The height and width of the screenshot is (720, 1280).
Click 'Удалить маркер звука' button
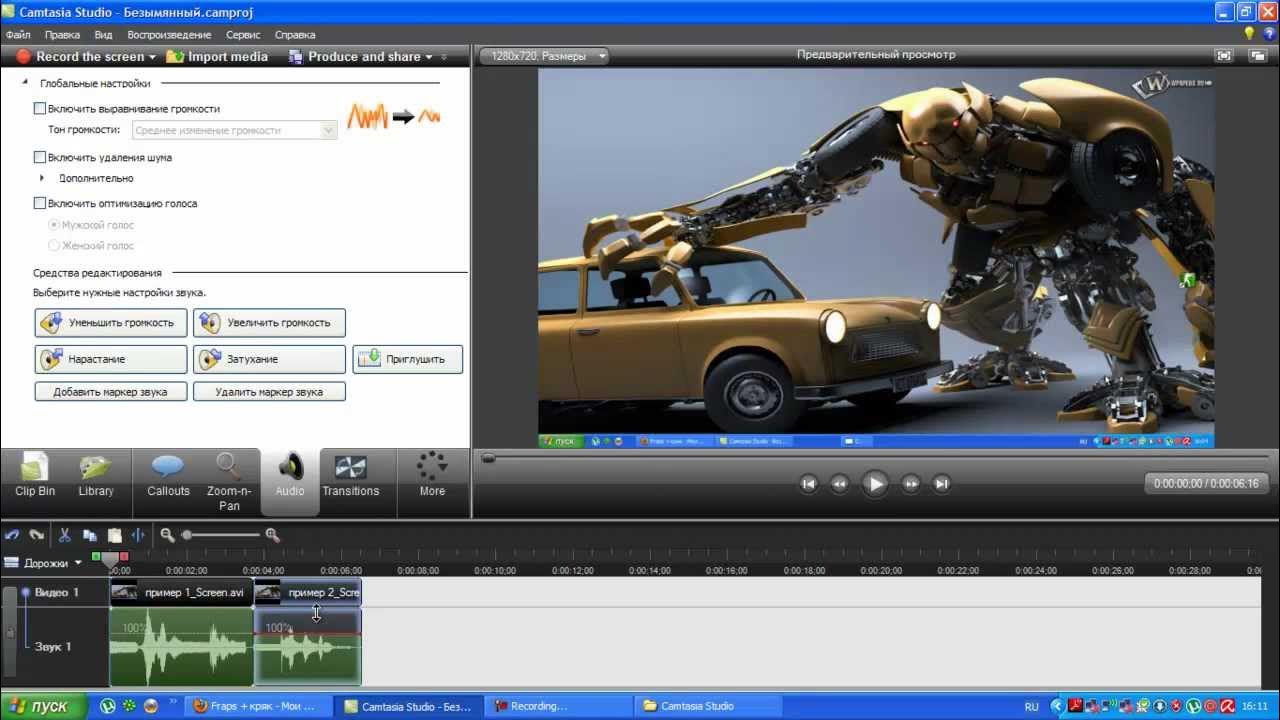(x=269, y=392)
